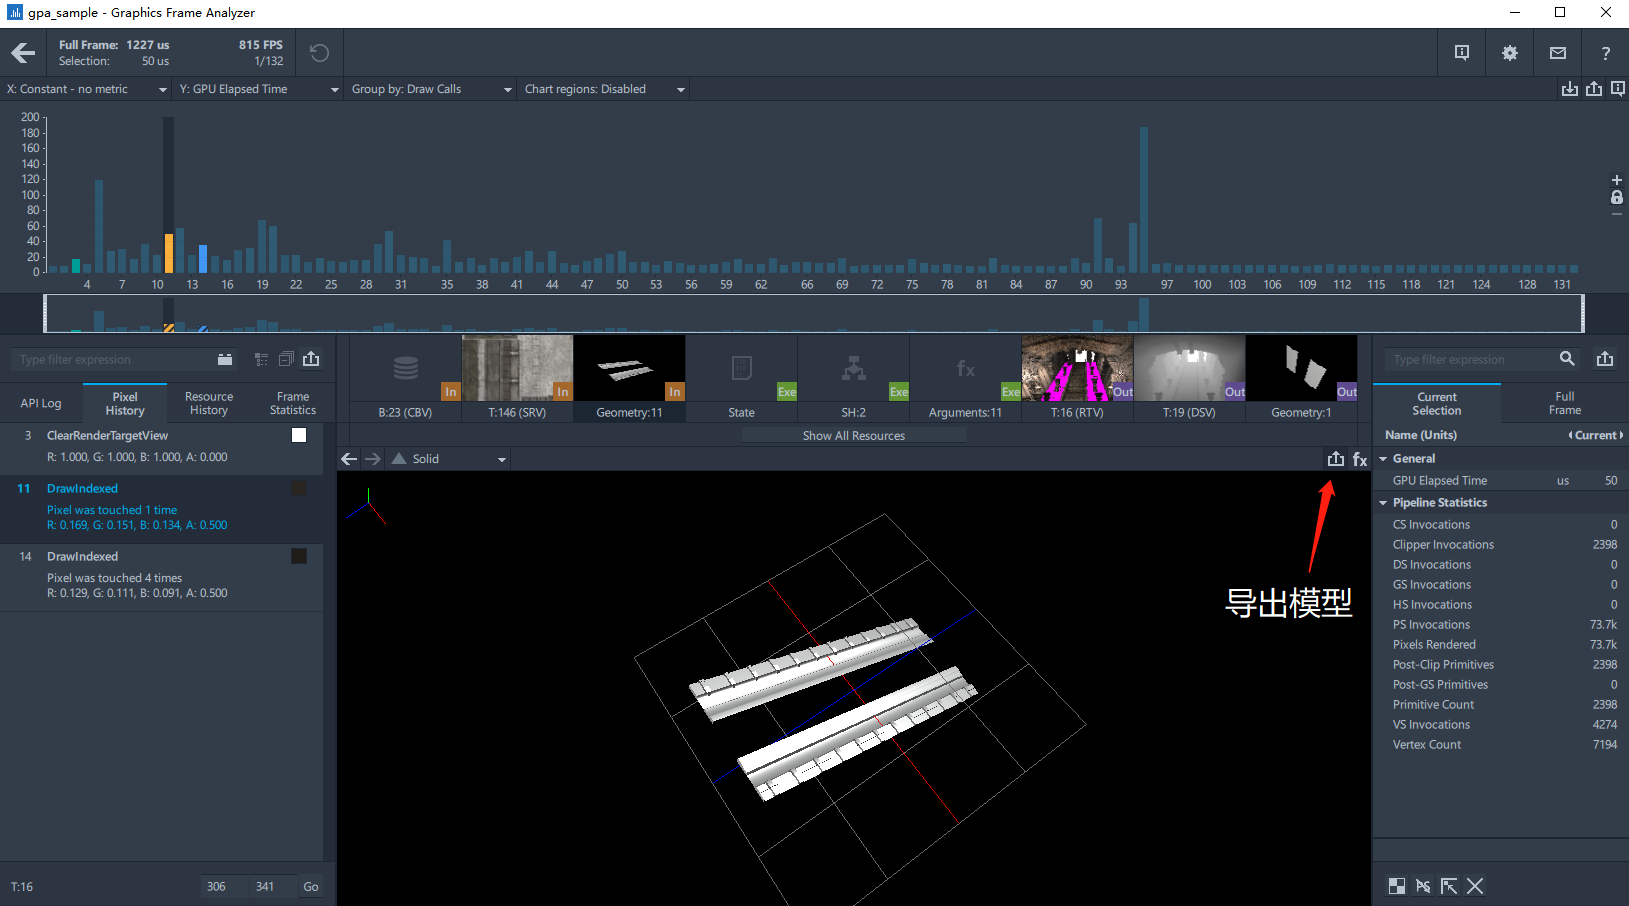Go back using the large back arrow
Image resolution: width=1629 pixels, height=906 pixels.
[23, 53]
